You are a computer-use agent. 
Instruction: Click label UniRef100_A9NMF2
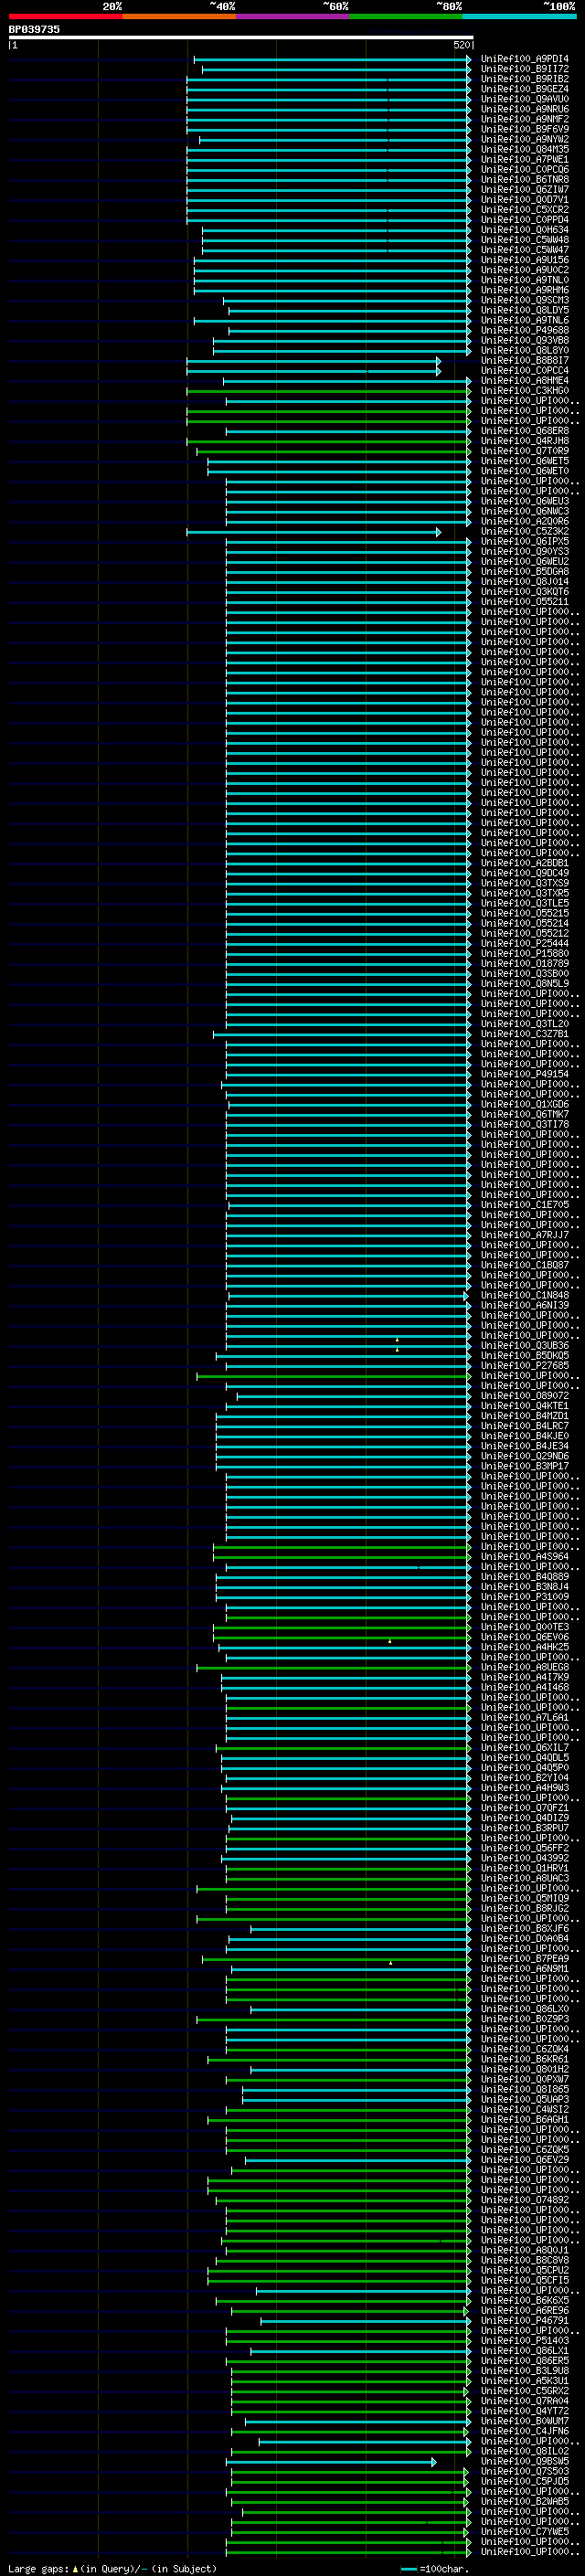click(524, 119)
